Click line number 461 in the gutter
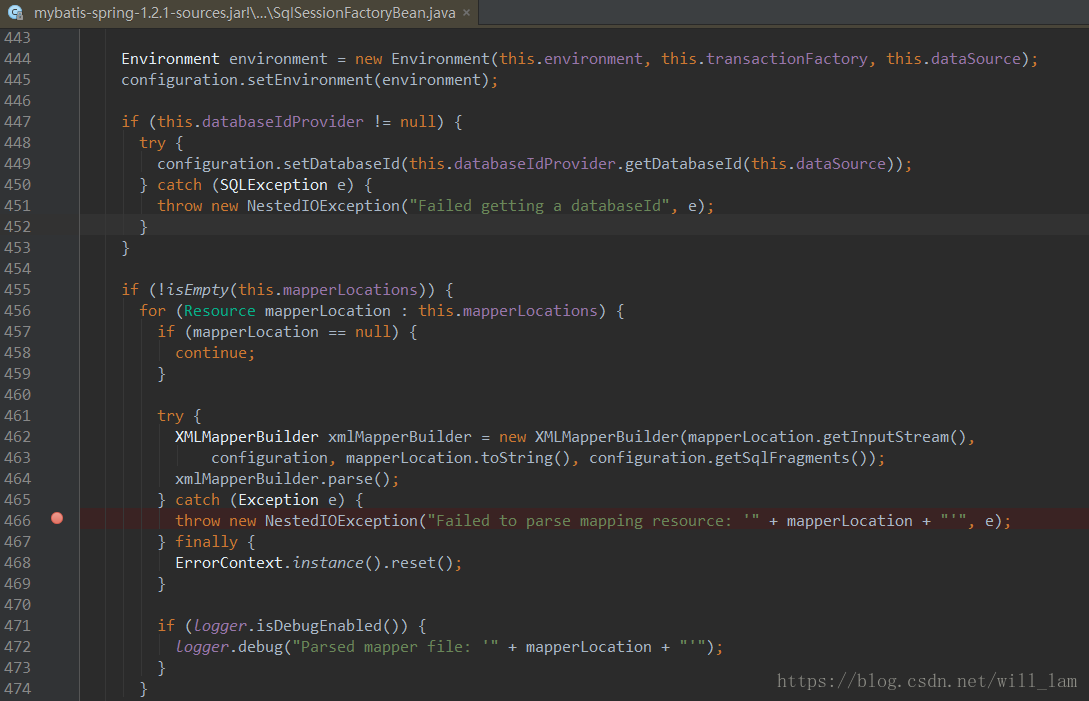Image resolution: width=1089 pixels, height=701 pixels. click(17, 415)
